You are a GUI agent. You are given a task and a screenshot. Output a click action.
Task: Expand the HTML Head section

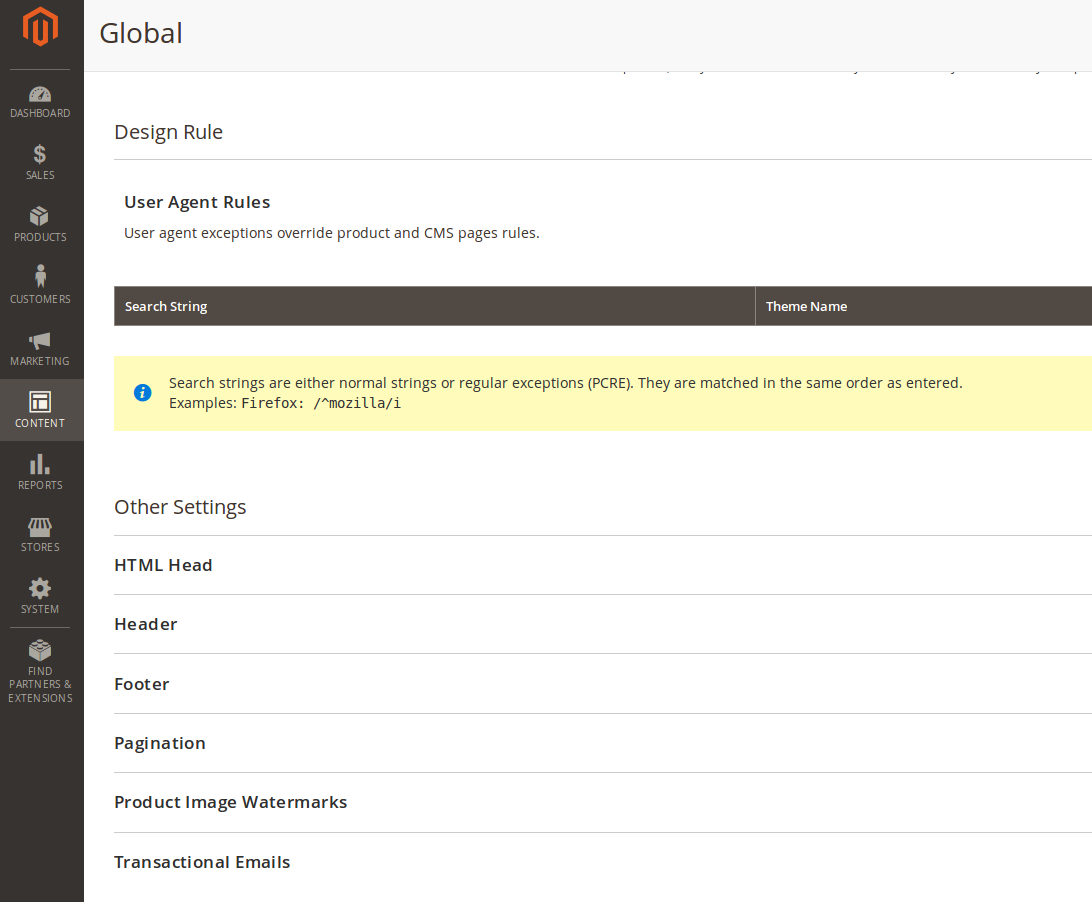[163, 565]
